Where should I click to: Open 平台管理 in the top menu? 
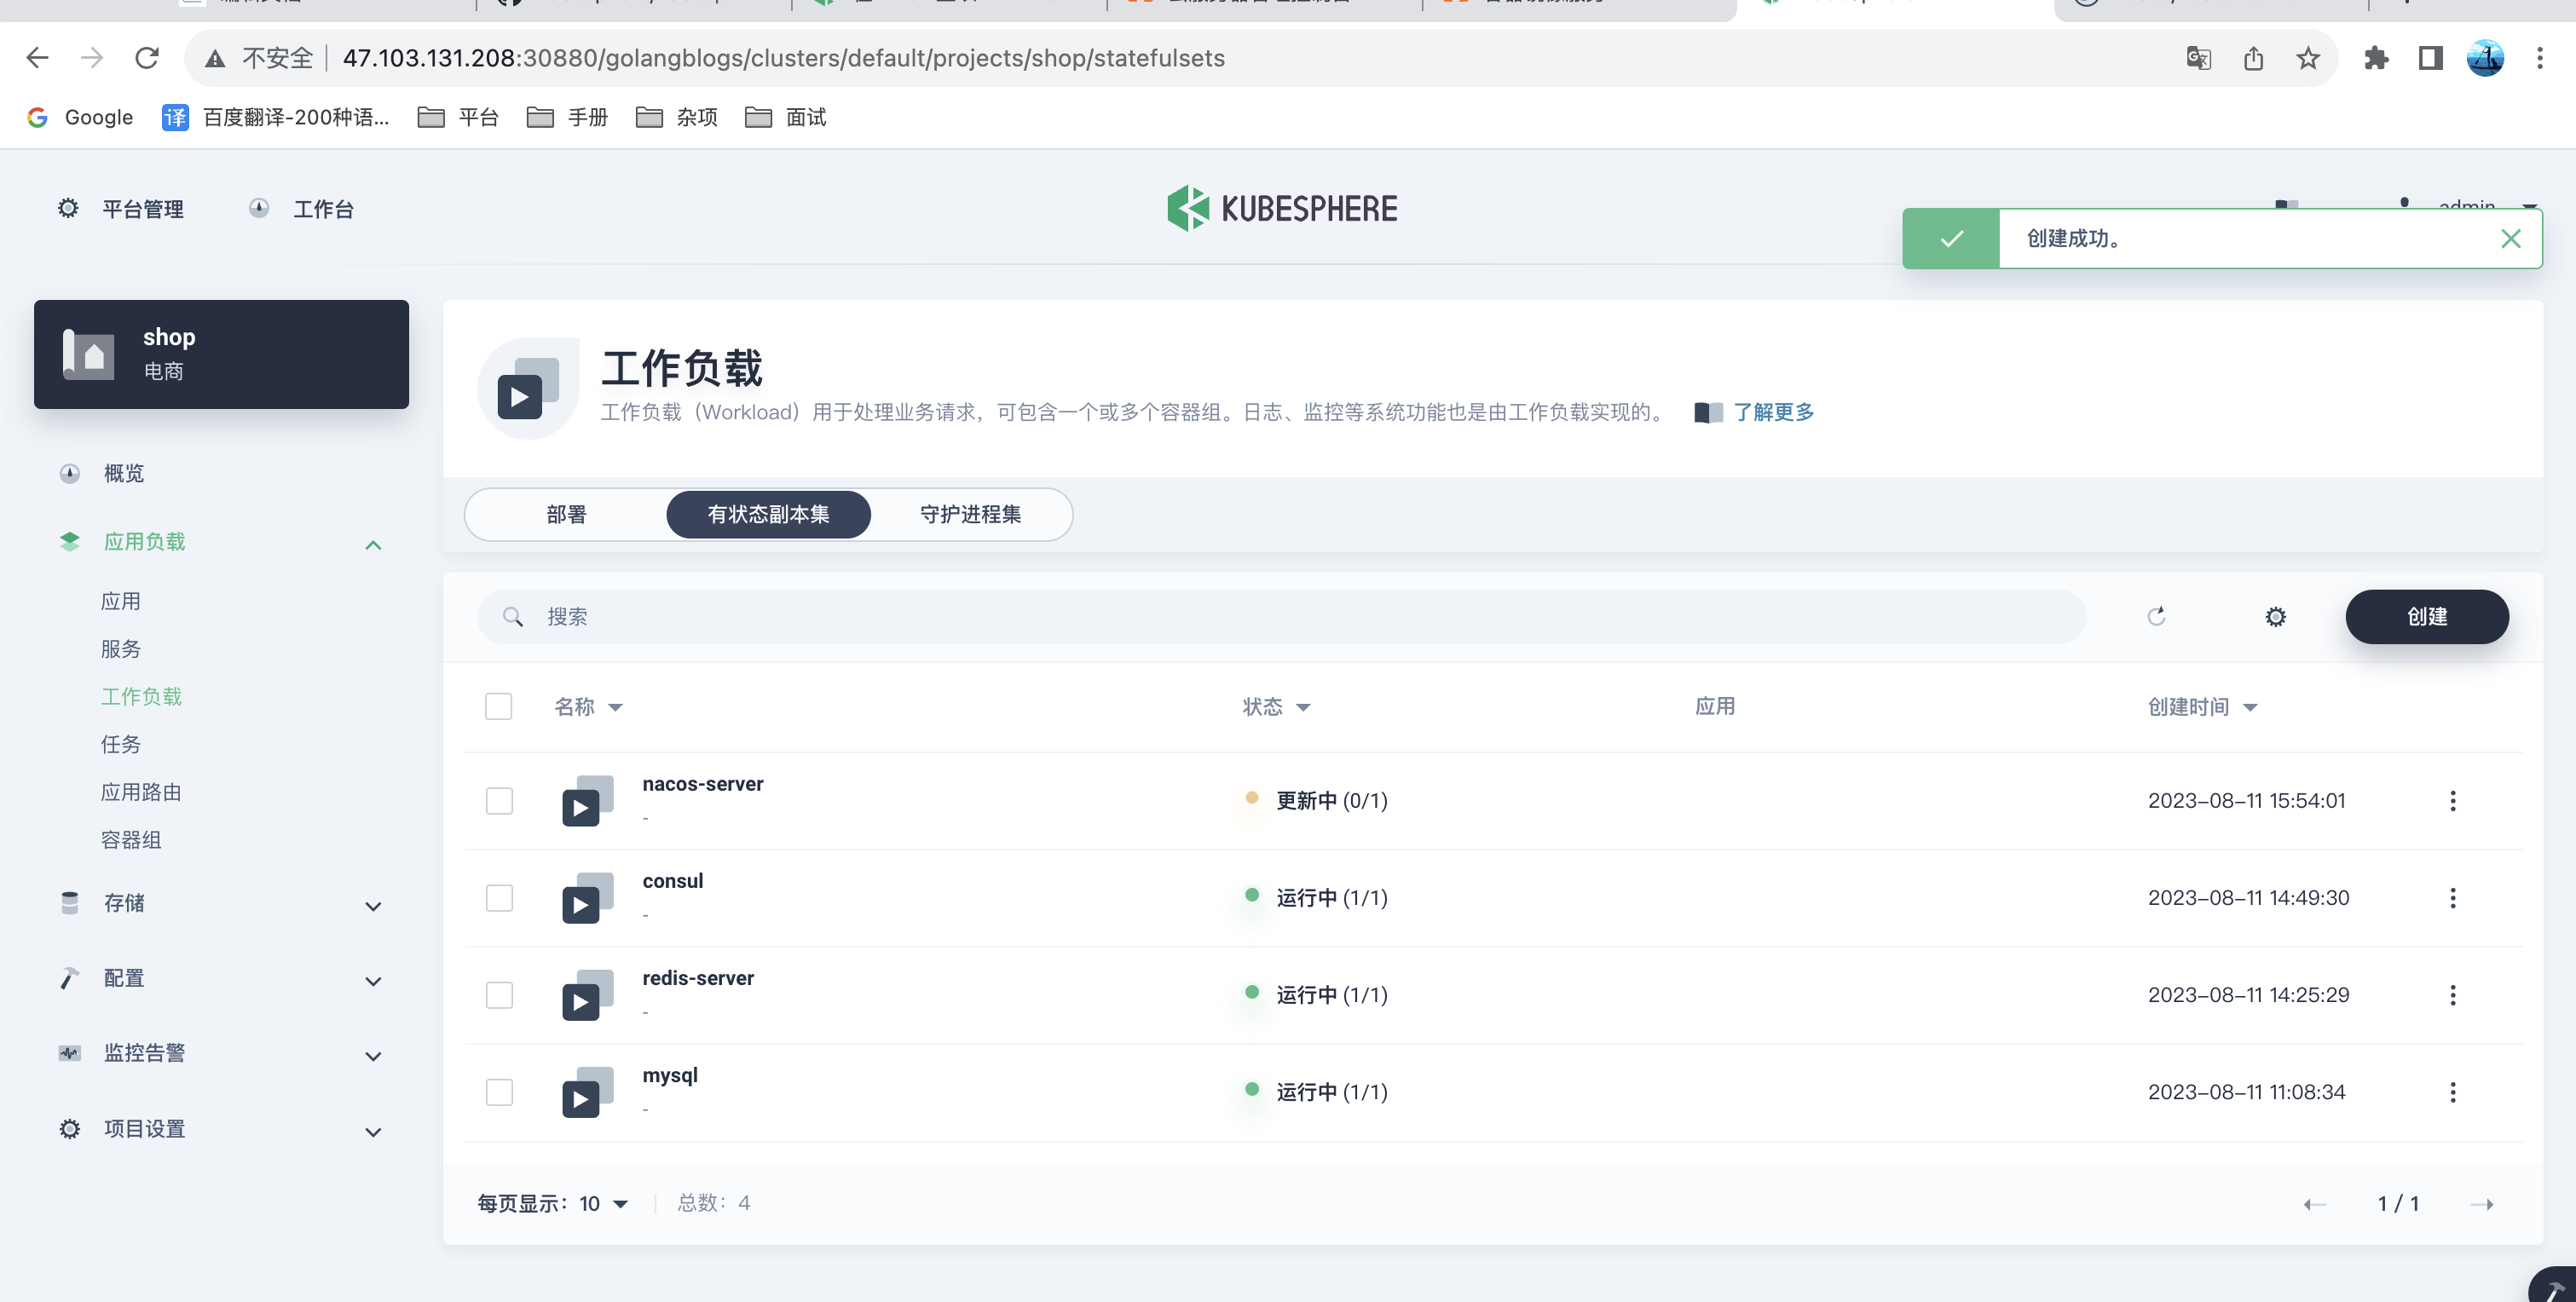point(120,208)
